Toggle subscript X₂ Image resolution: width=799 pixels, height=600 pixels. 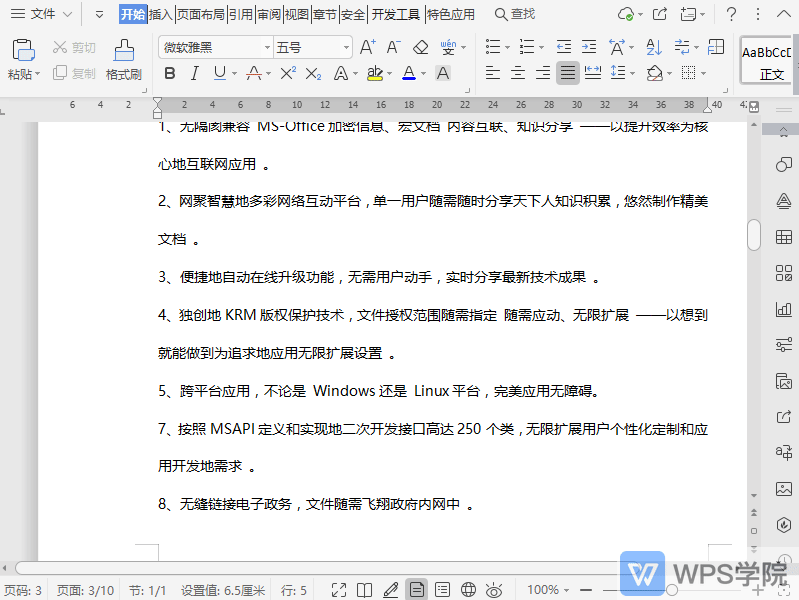(313, 73)
